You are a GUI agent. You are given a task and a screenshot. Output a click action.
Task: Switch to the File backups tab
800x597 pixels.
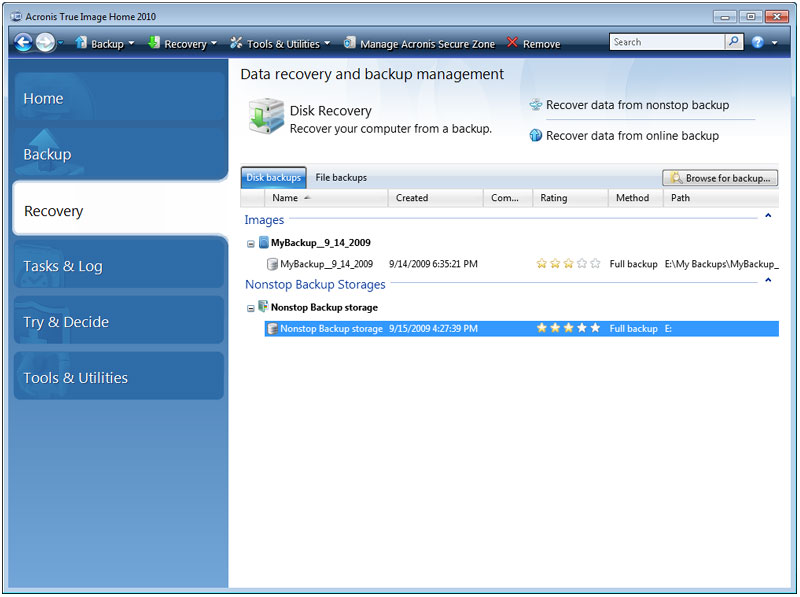coord(341,178)
